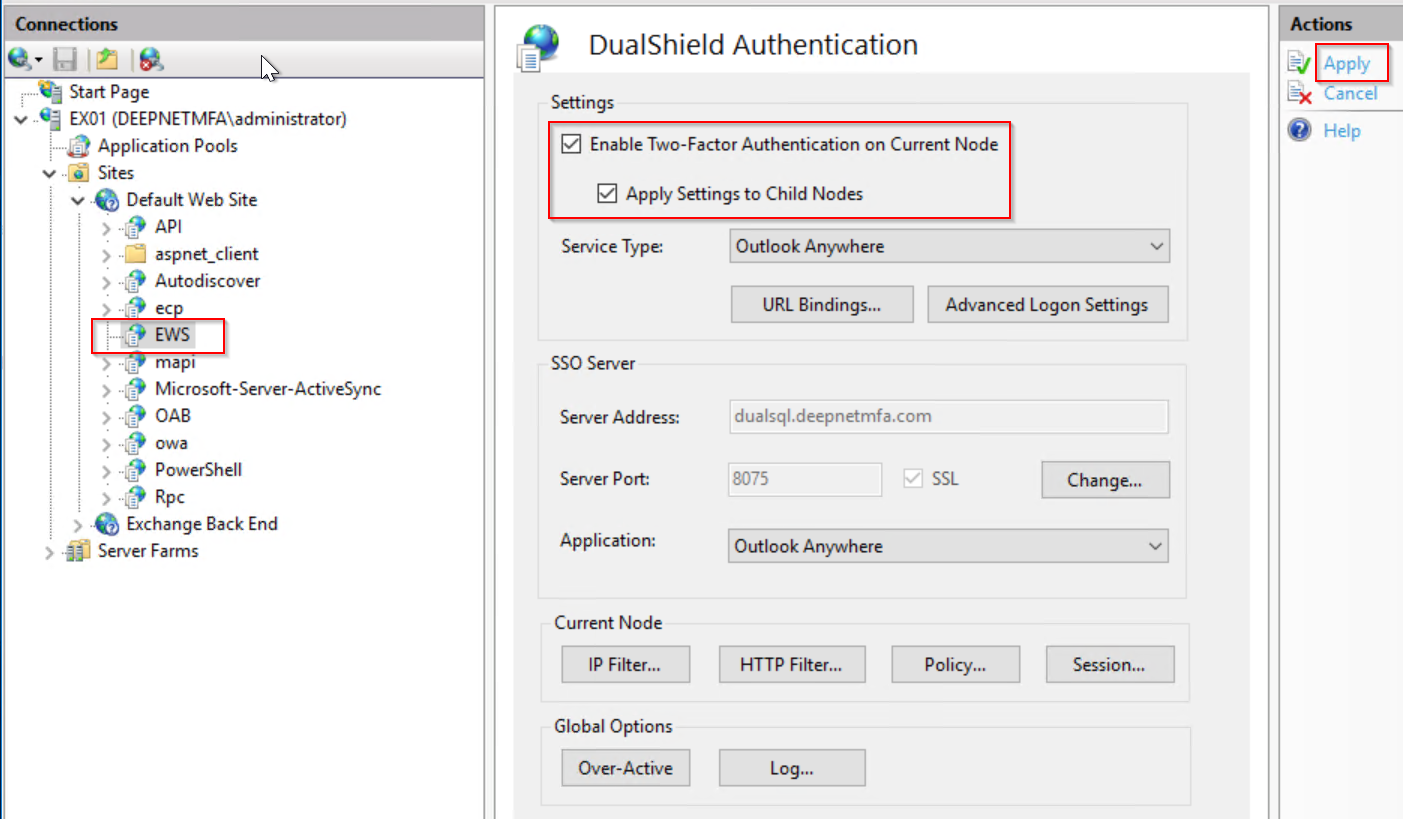Click the Server Port field
The width and height of the screenshot is (1403, 819).
(x=806, y=479)
